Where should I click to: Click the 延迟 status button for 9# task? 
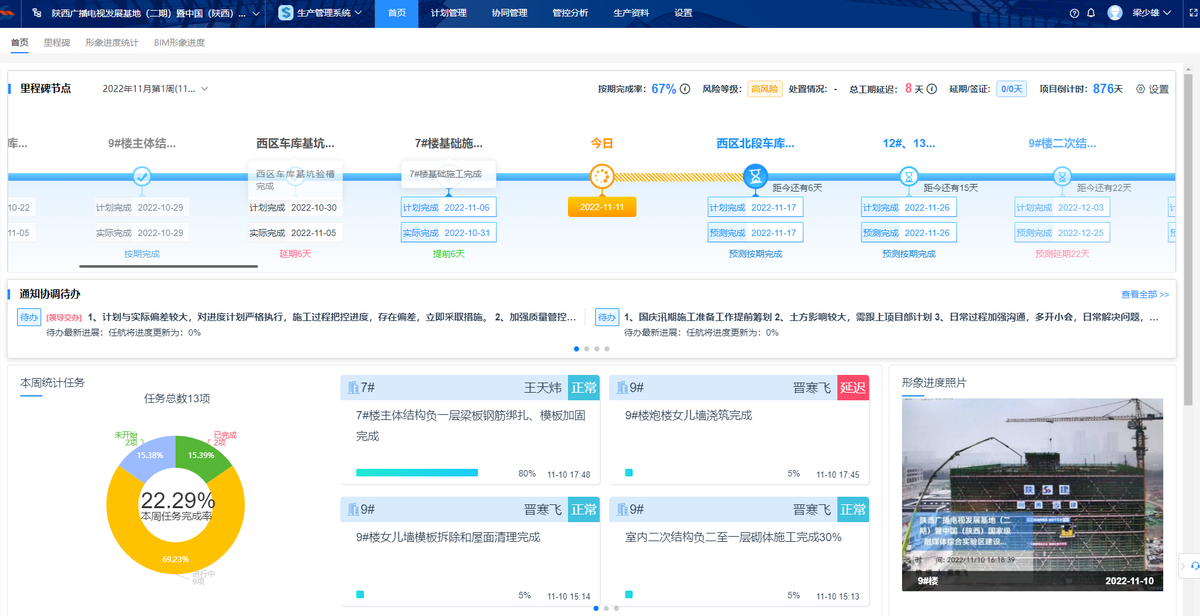[852, 387]
